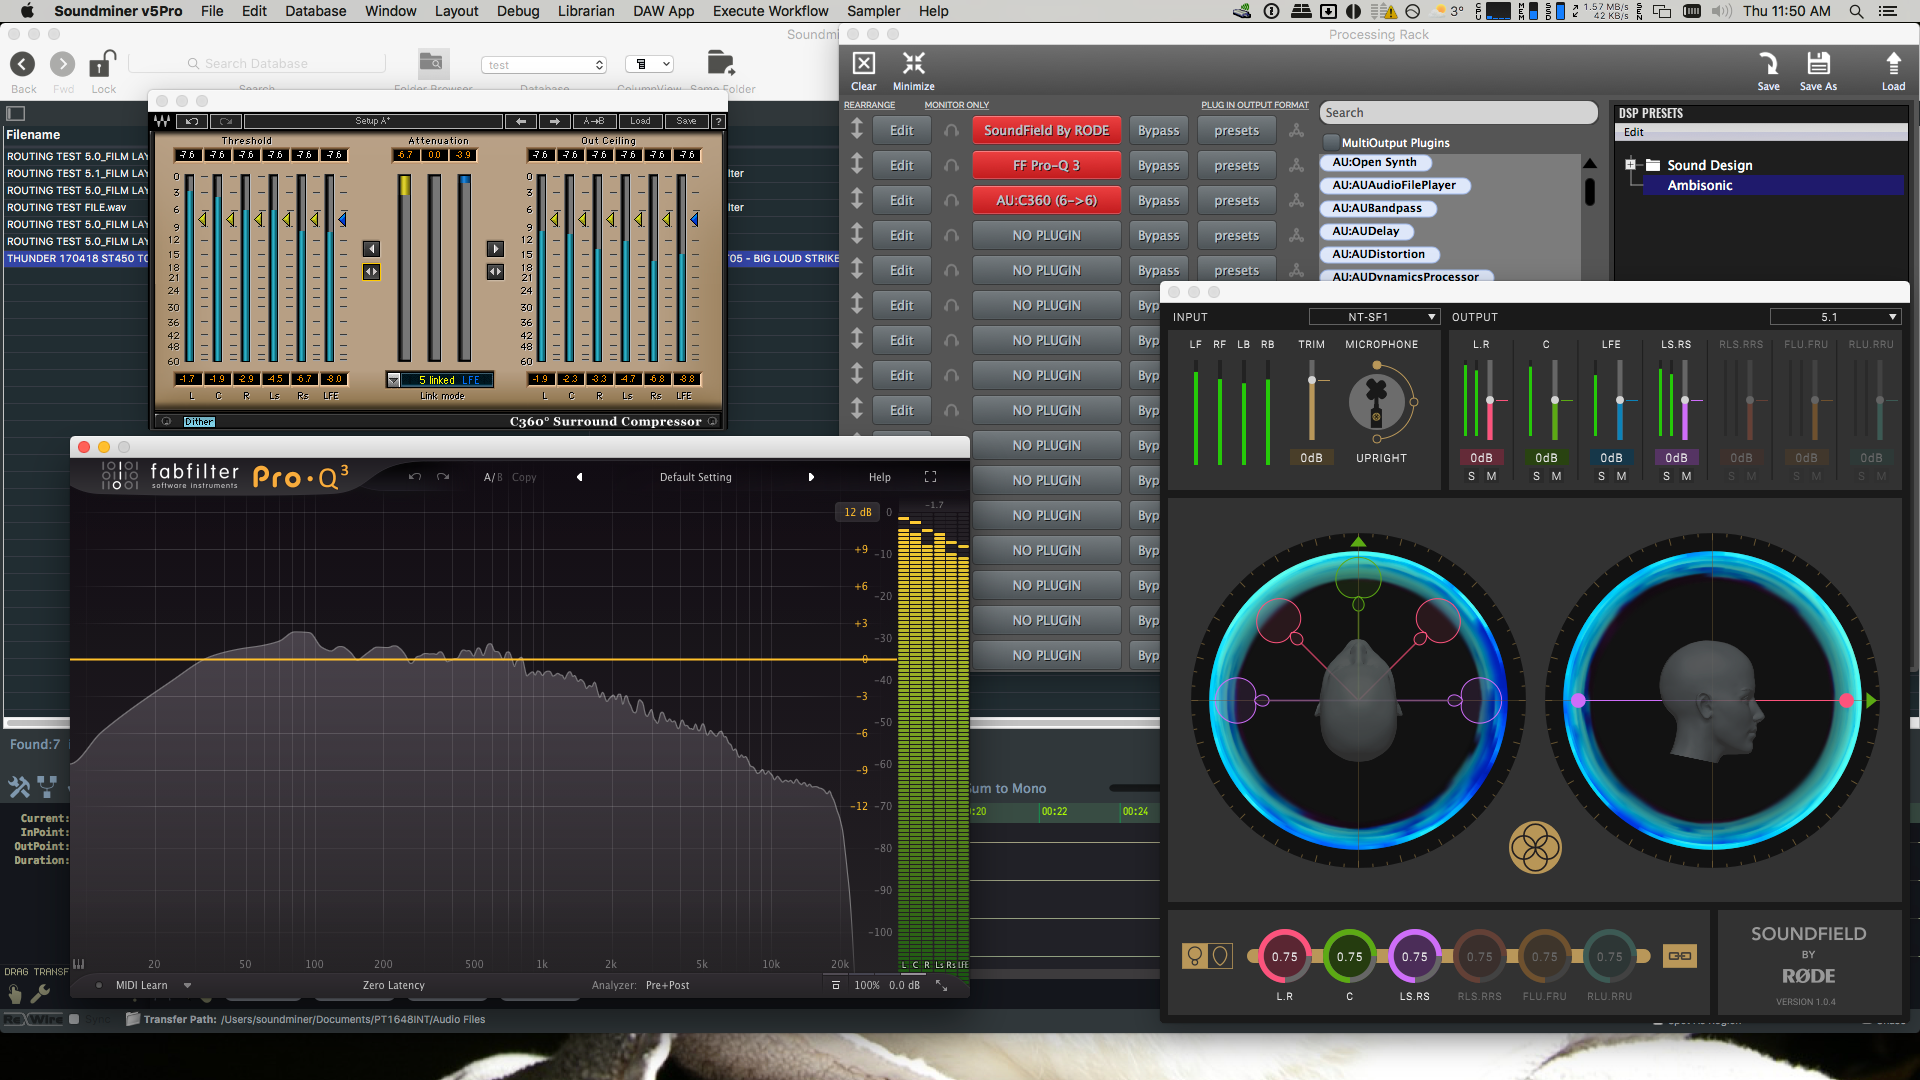Click the Save As floppy icon
Screen dimensions: 1920x1080
point(1817,65)
